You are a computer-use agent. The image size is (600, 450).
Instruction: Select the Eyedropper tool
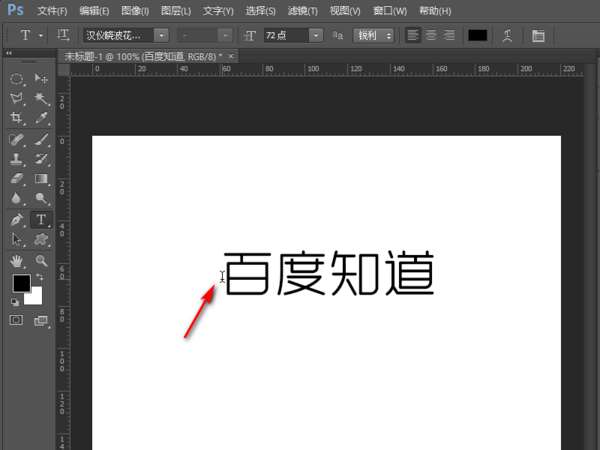click(x=41, y=118)
